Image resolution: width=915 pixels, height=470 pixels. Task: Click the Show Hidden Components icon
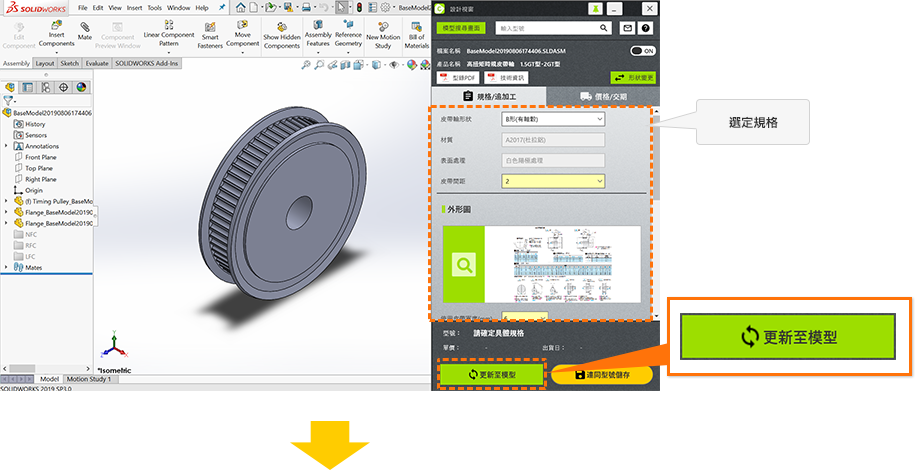point(281,28)
